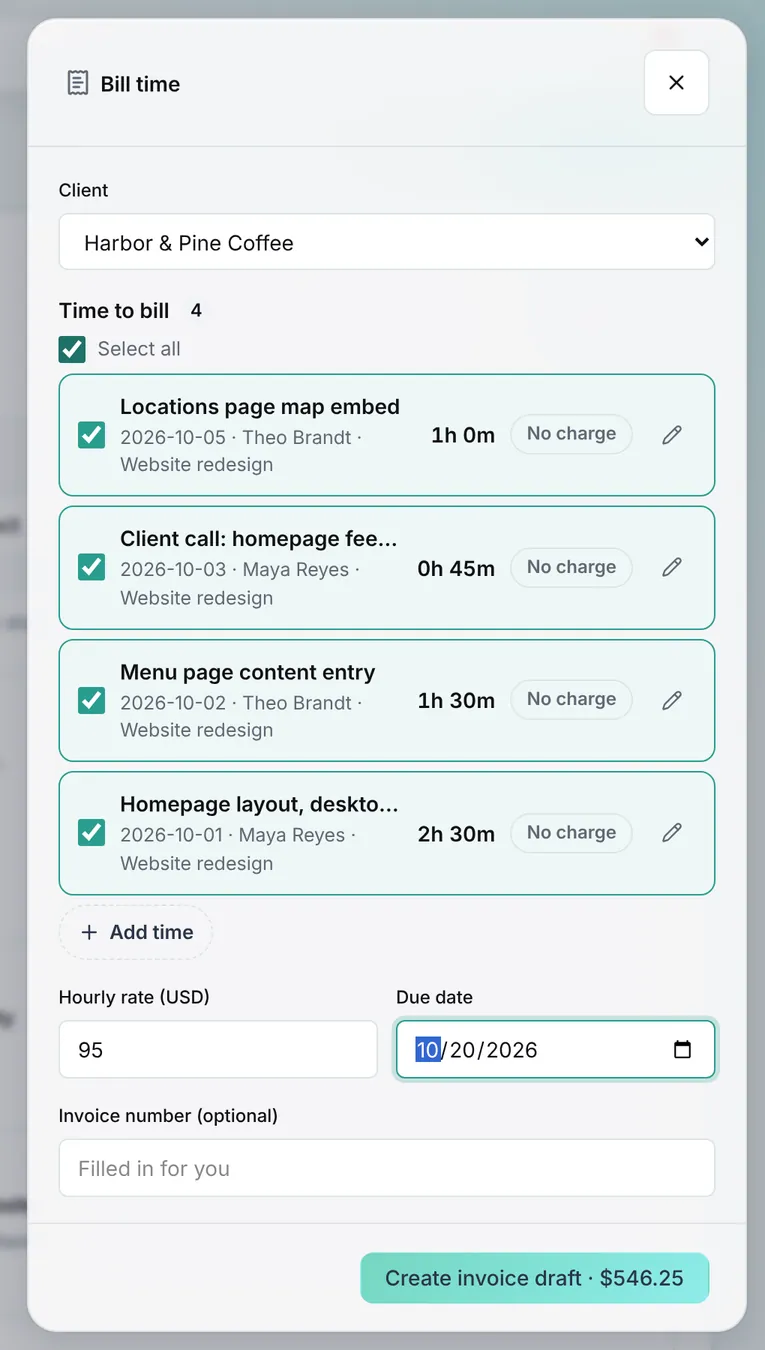The height and width of the screenshot is (1350, 765).
Task: Click the receipt icon beside Bill time
Action: point(77,83)
